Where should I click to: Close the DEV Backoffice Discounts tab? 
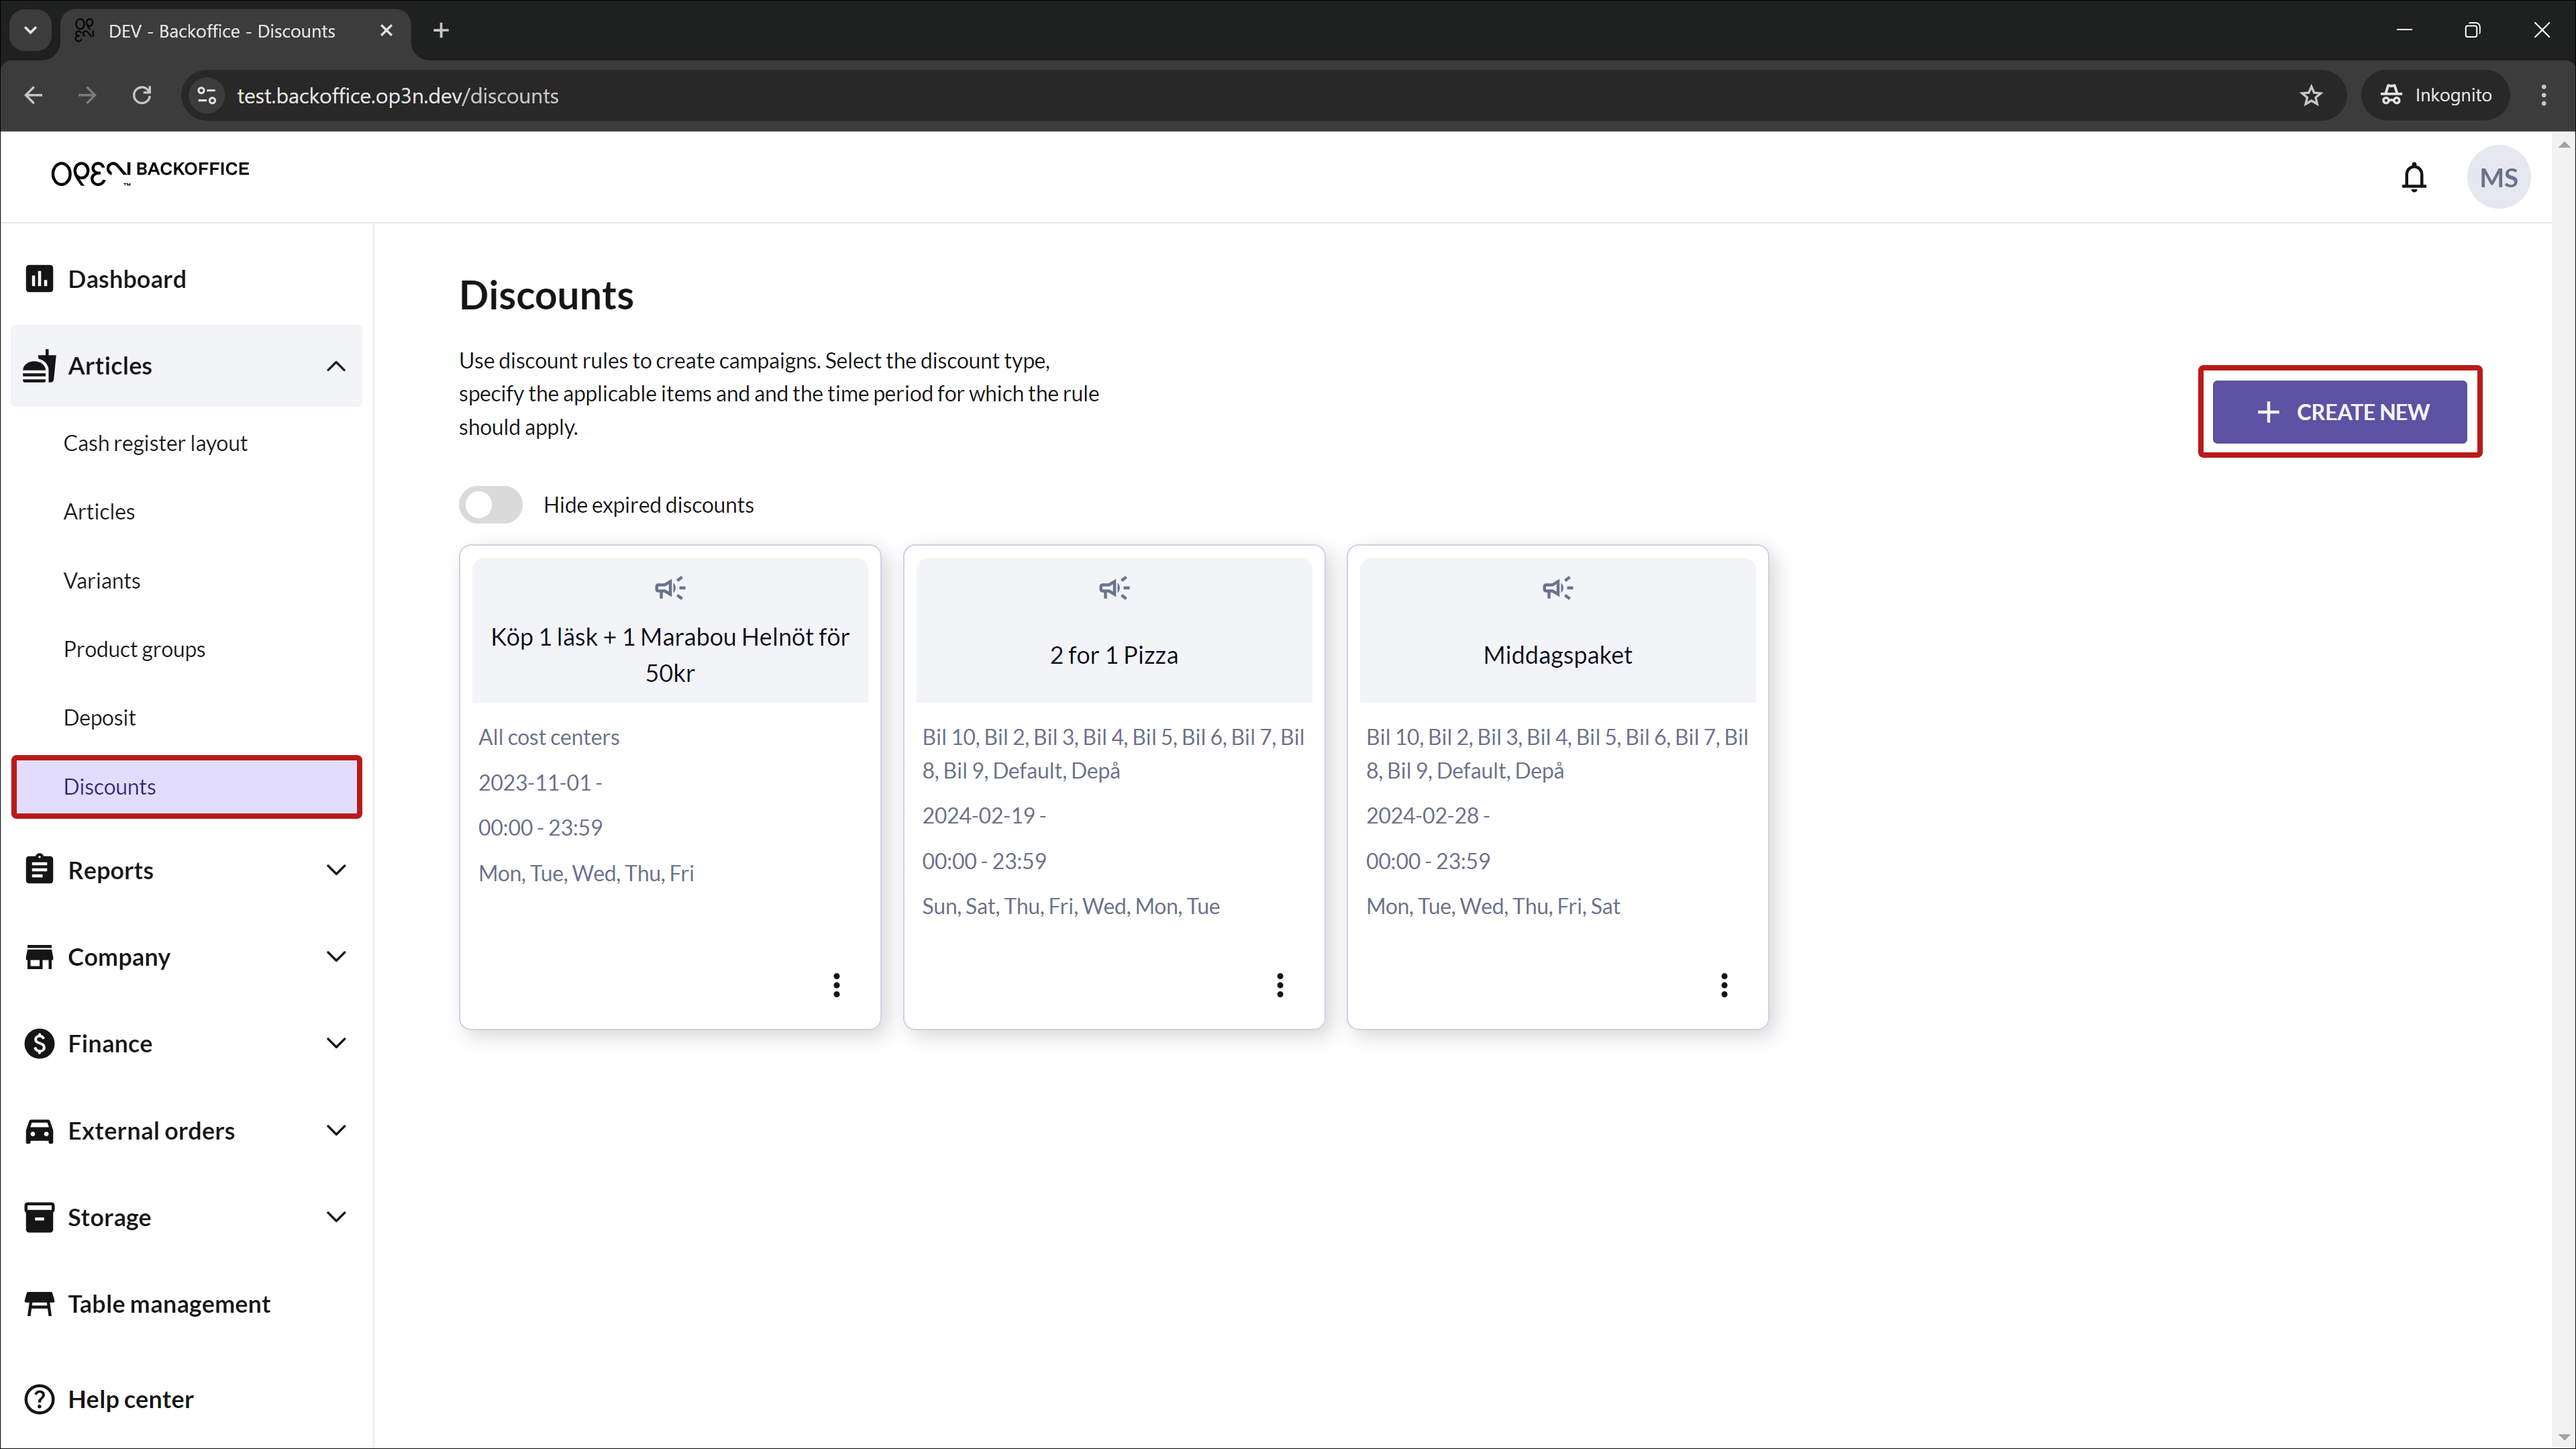(386, 31)
